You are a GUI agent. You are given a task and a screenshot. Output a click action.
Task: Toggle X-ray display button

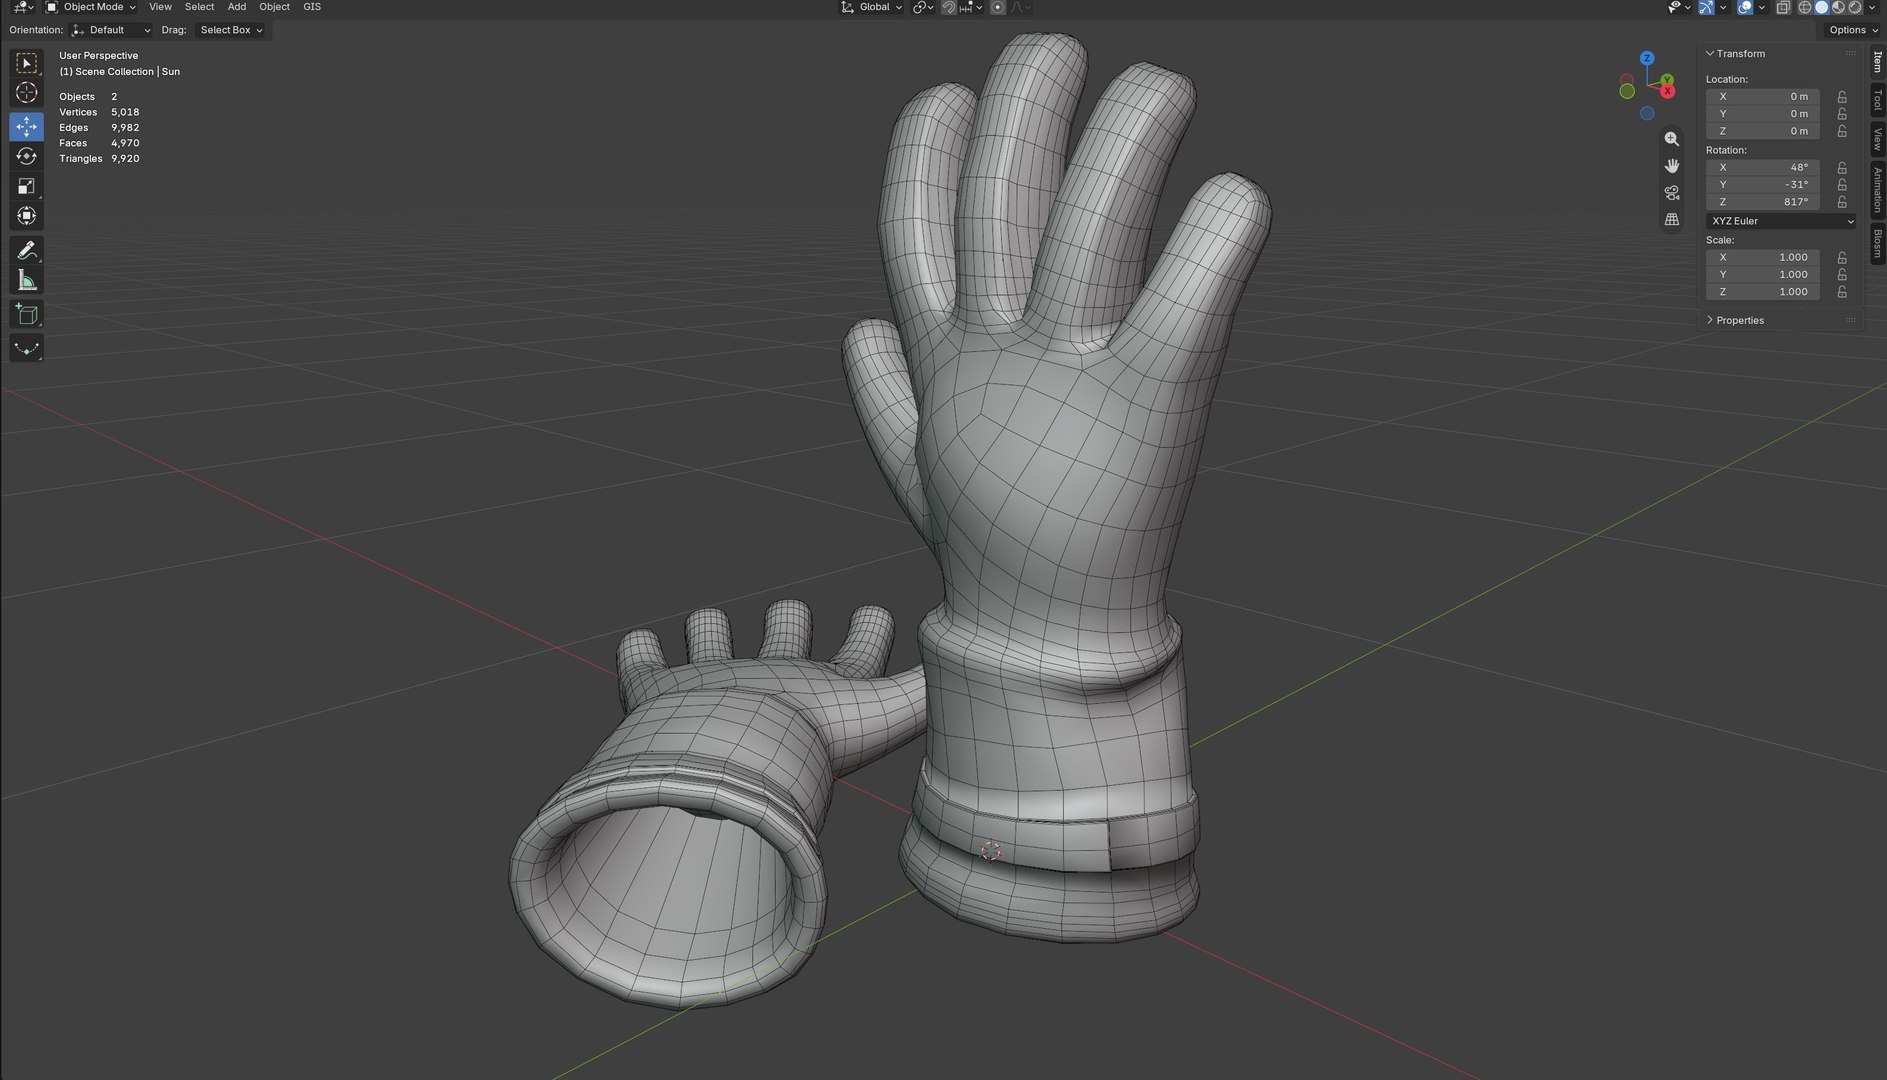point(1783,7)
